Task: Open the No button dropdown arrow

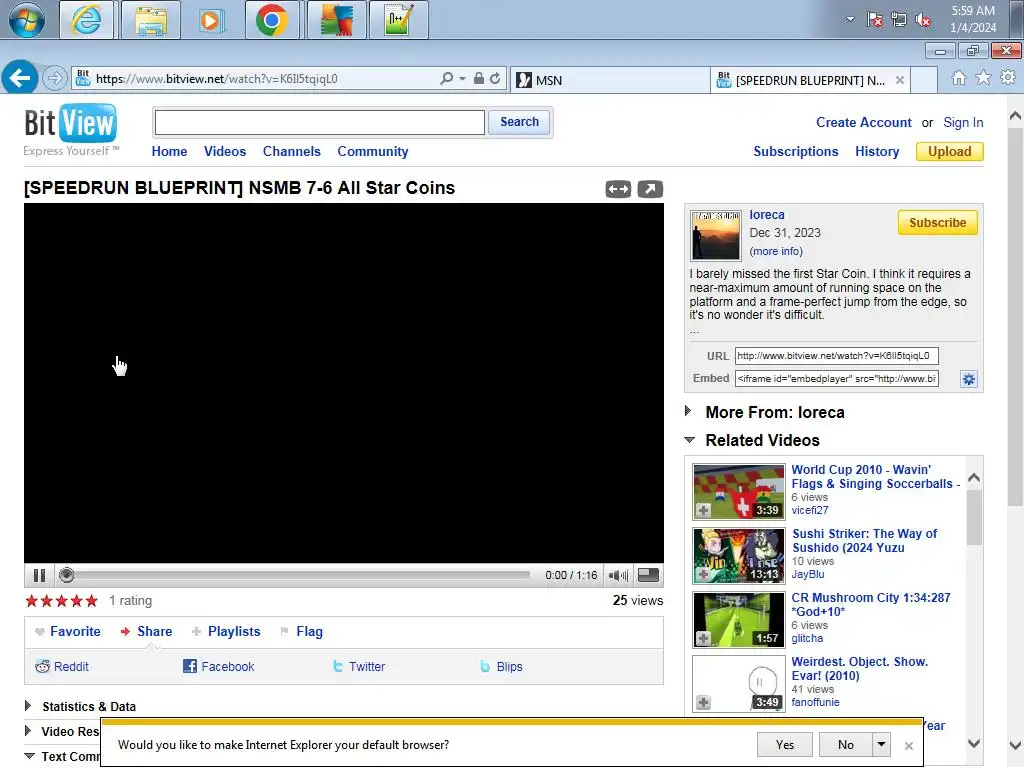Action: (881, 745)
